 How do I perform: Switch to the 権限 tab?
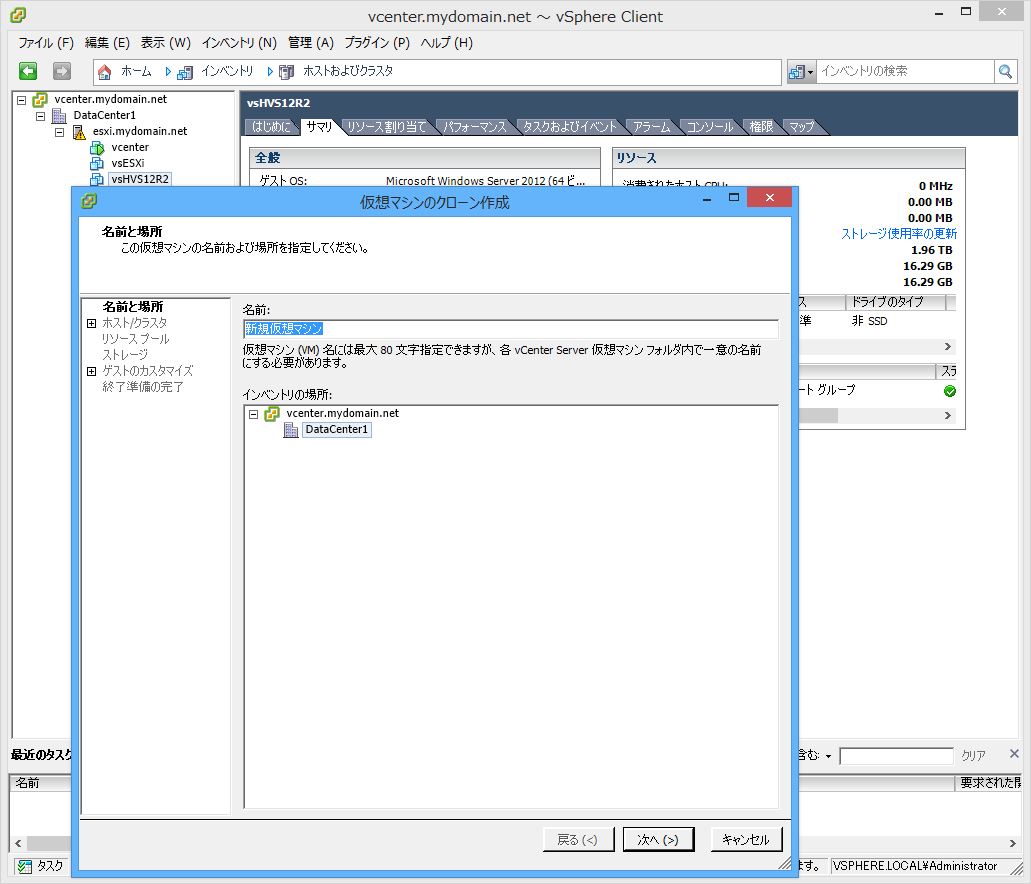761,127
